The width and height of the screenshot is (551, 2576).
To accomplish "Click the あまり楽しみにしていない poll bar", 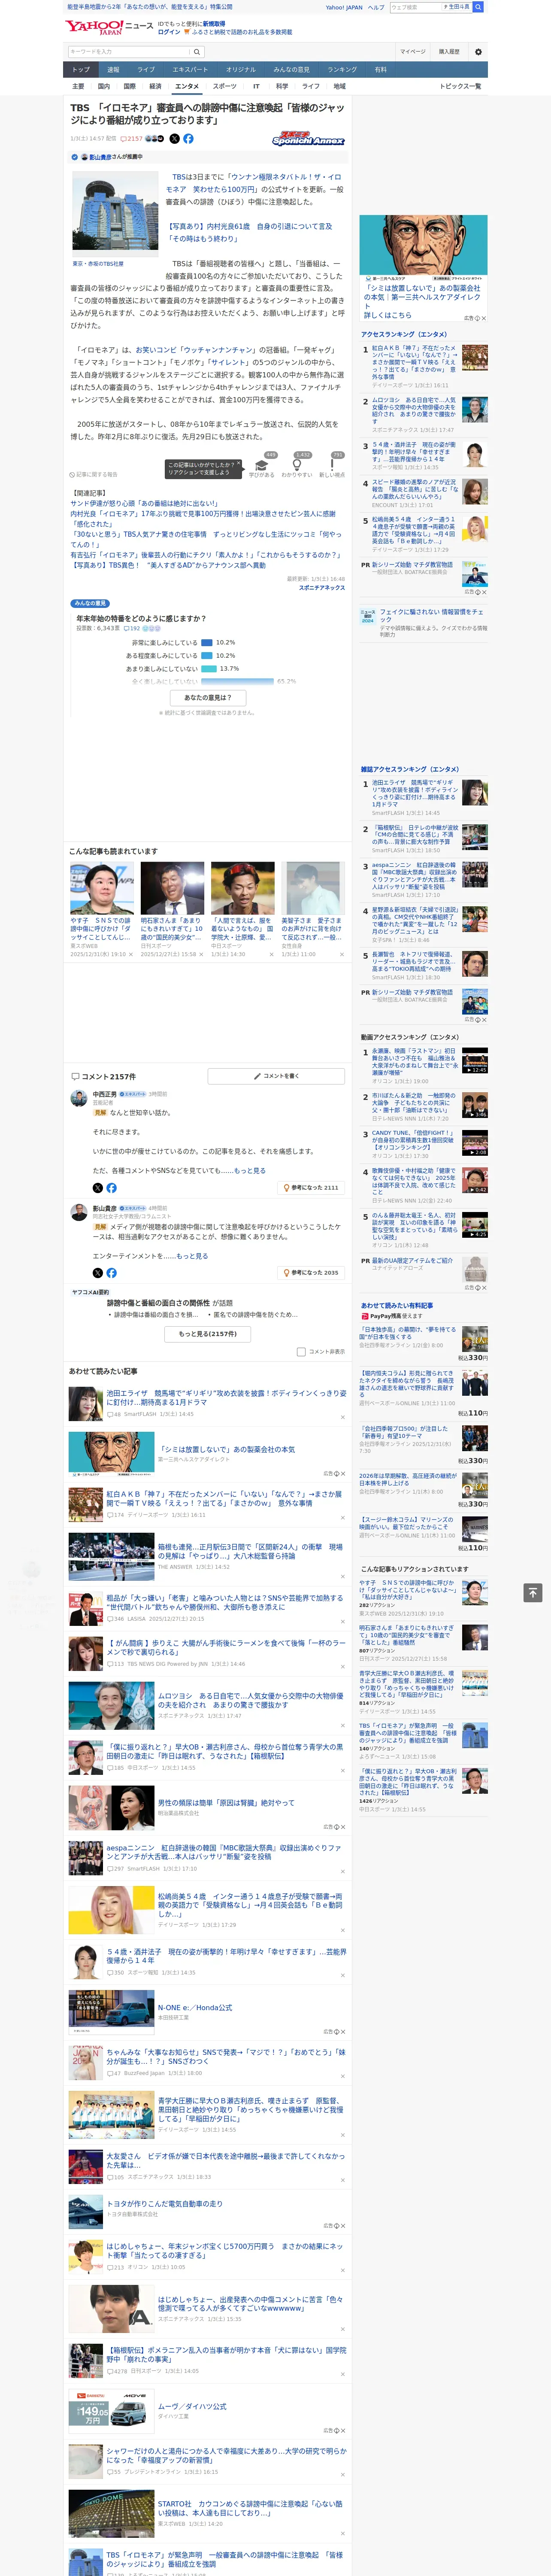I will tap(209, 669).
